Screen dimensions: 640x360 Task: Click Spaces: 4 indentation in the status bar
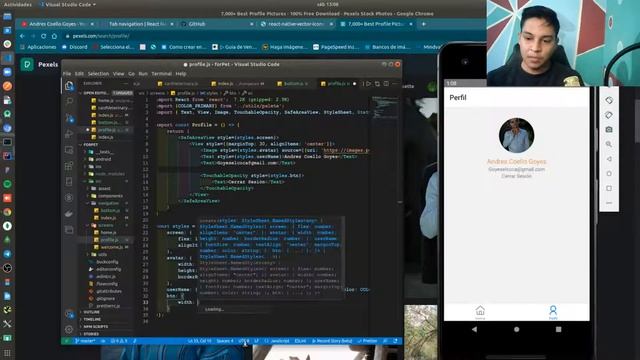225,341
